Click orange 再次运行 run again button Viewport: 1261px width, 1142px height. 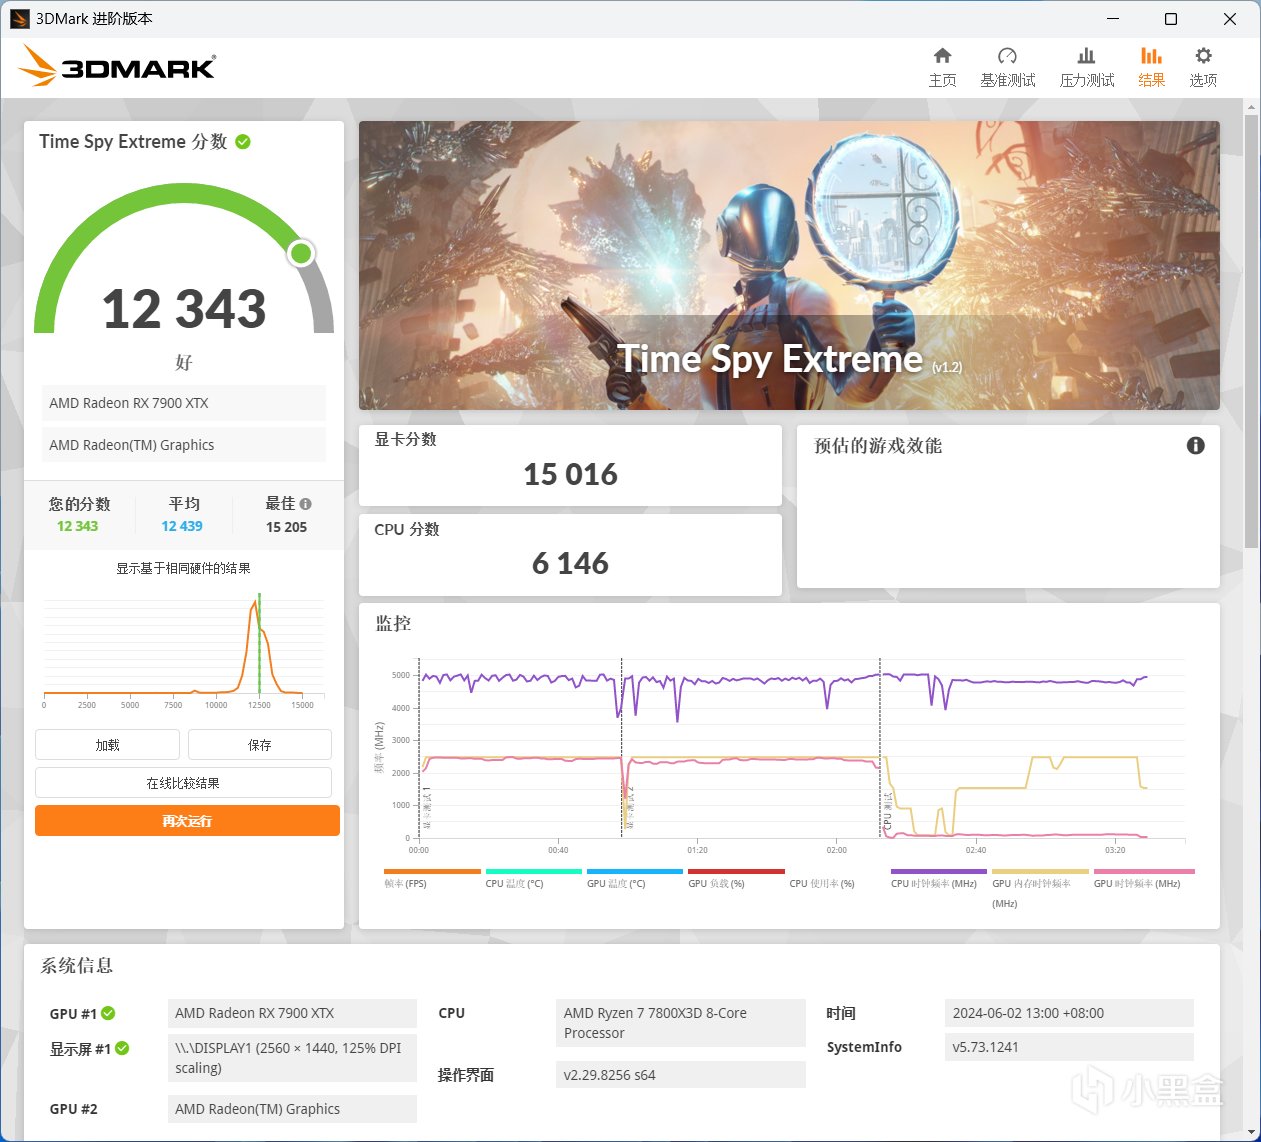(187, 821)
